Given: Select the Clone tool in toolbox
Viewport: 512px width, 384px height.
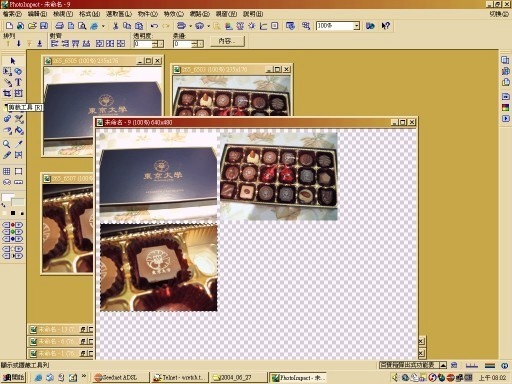Looking at the screenshot, I should [x=7, y=118].
